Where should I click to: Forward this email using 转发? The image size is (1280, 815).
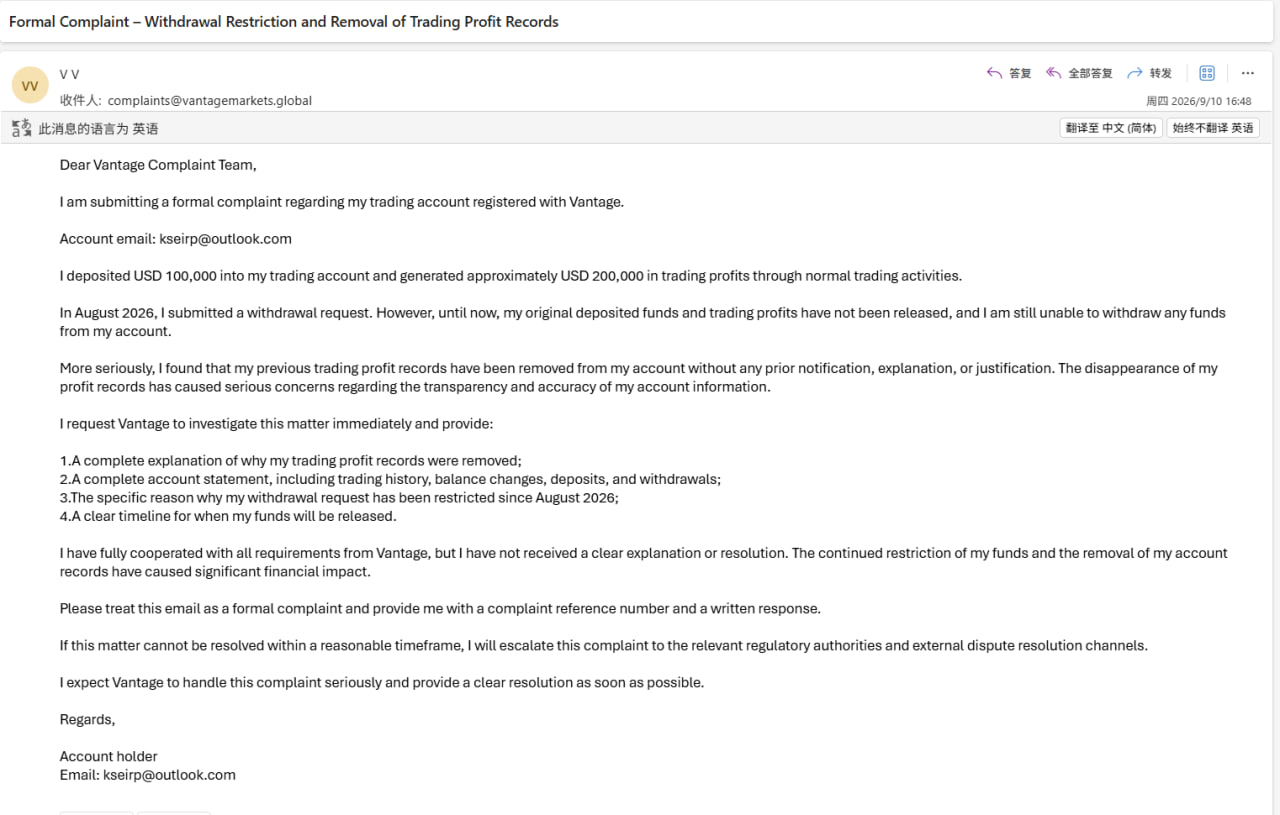click(x=1149, y=73)
